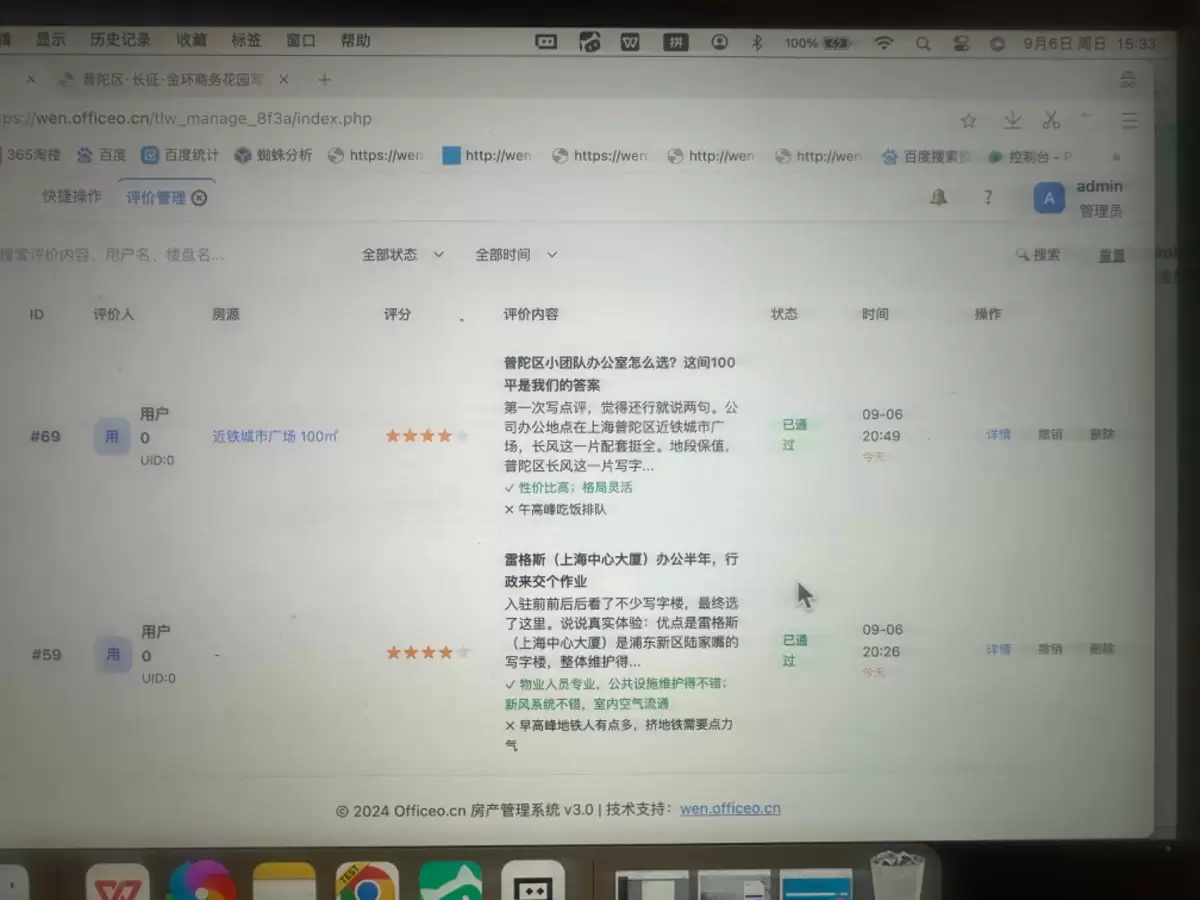
Task: Click the 搜索 search button
Action: tap(1038, 255)
